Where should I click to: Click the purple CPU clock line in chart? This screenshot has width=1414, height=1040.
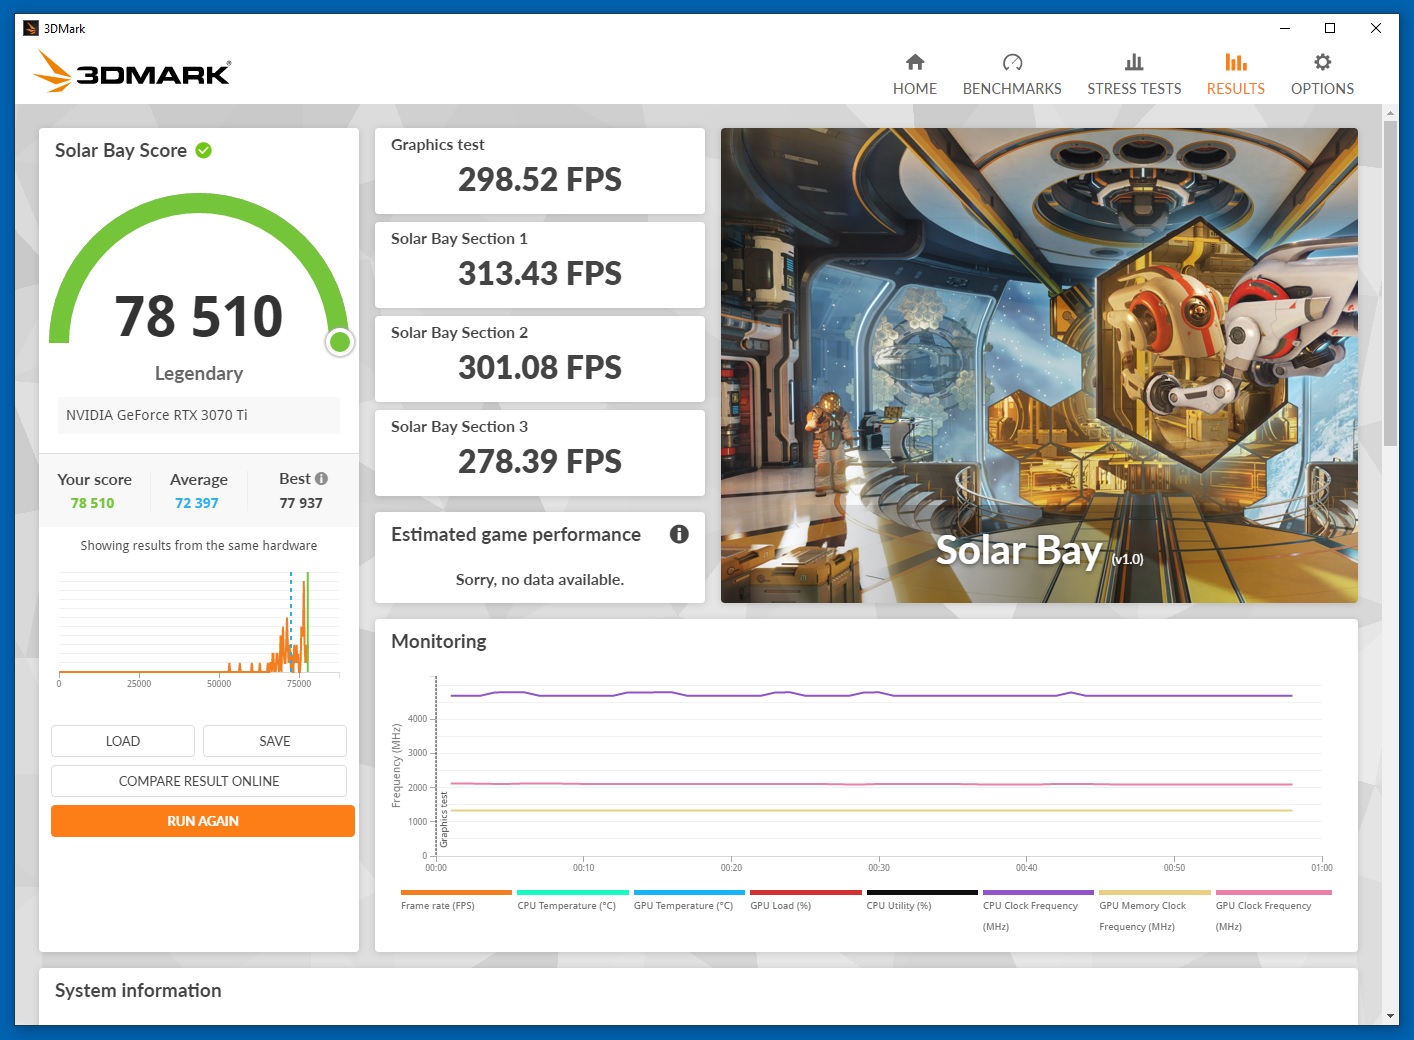870,694
